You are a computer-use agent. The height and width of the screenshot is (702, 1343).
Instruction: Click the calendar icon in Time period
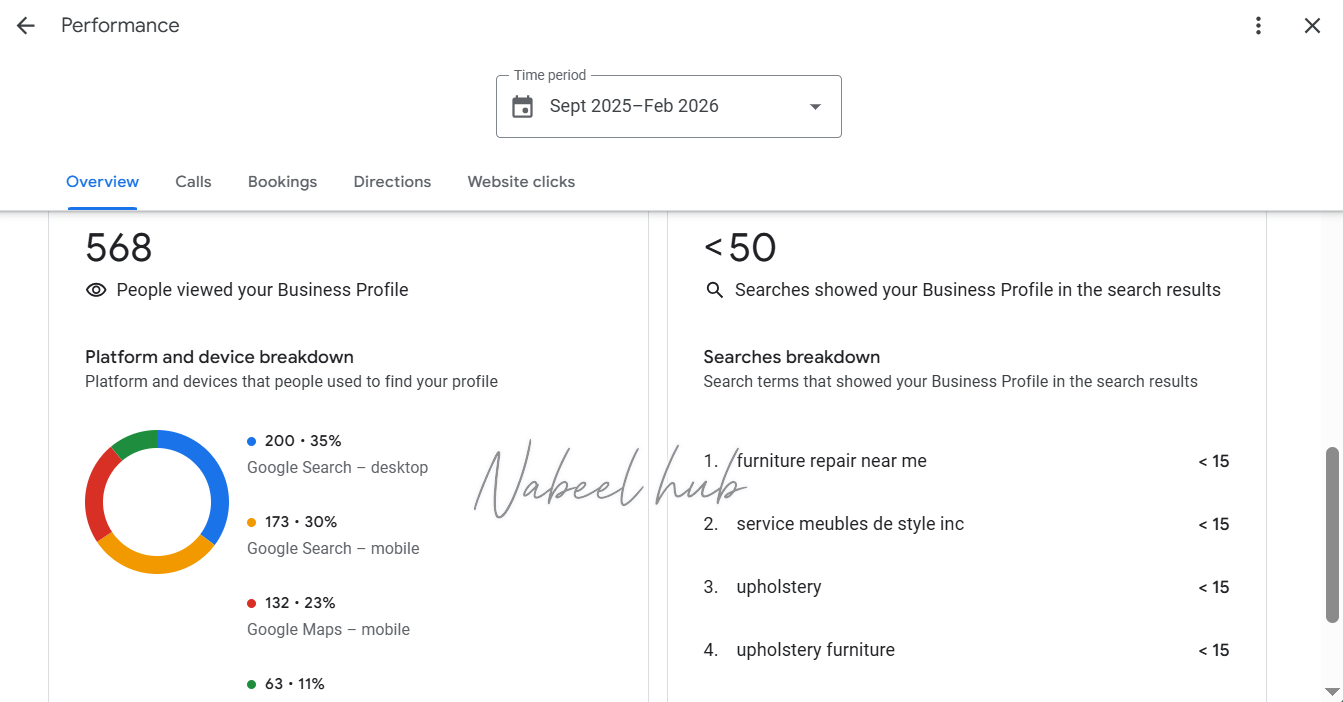[522, 107]
